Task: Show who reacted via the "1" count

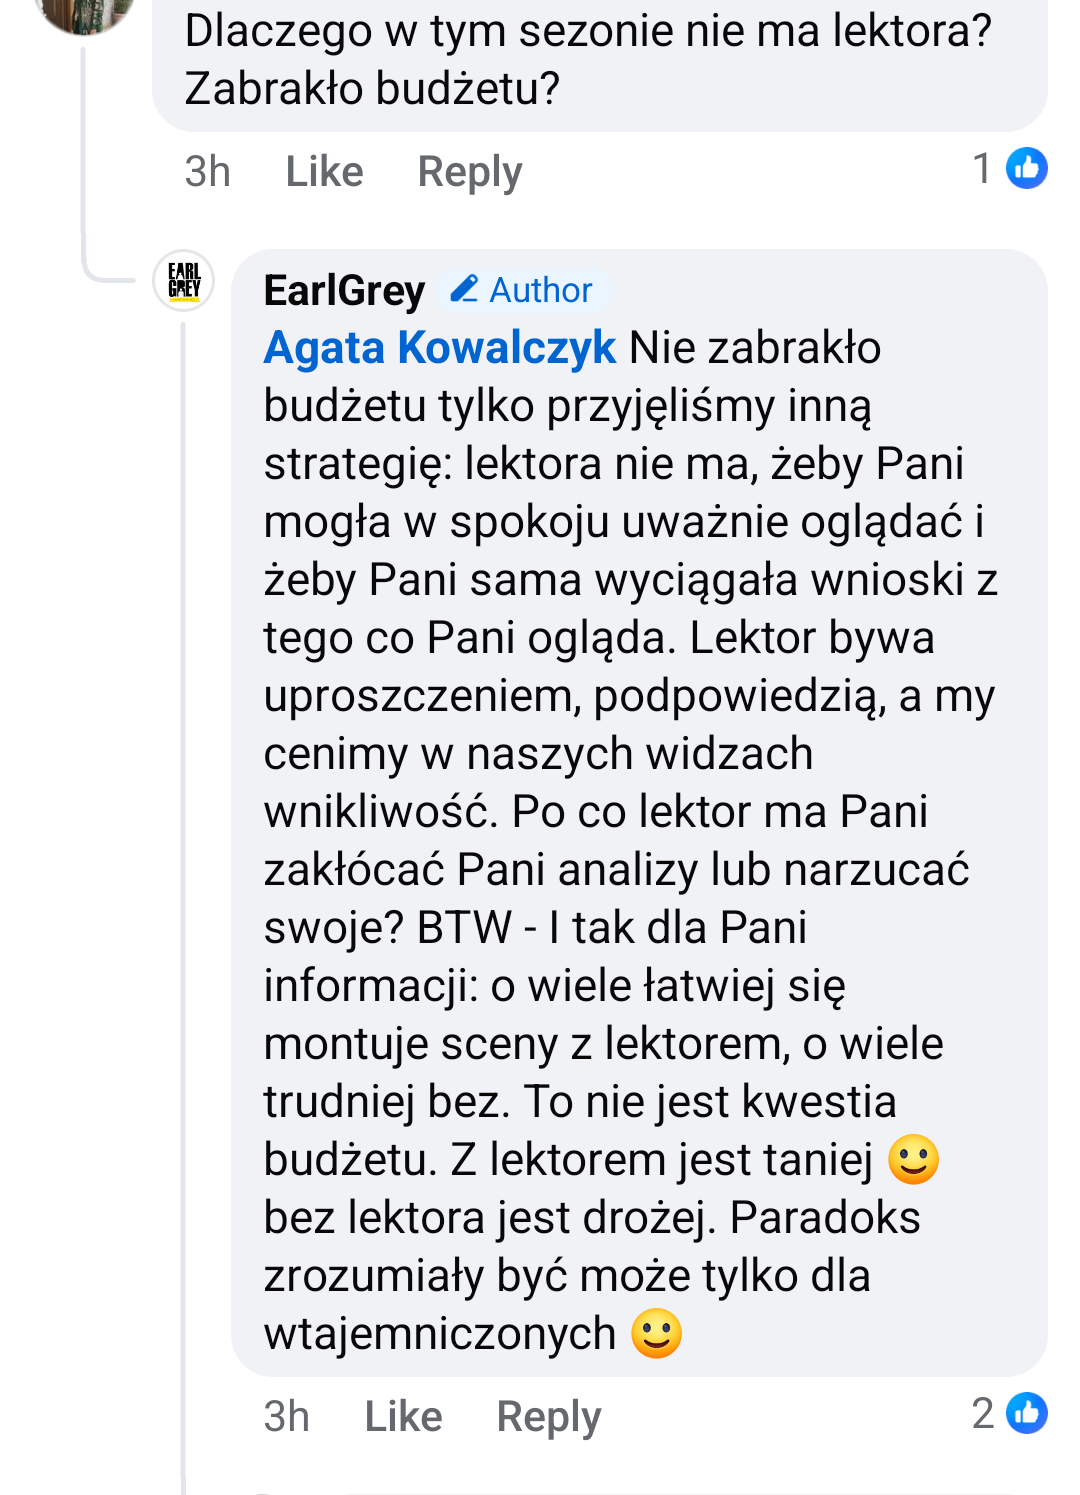Action: (982, 168)
